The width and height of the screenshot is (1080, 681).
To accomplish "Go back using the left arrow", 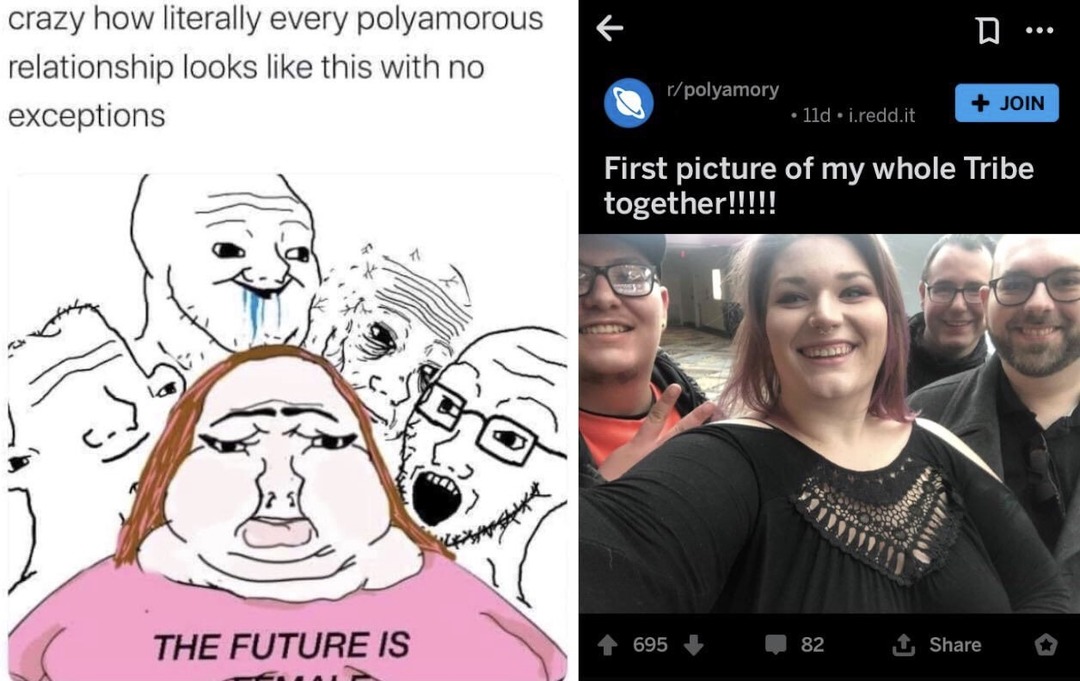I will (x=610, y=28).
